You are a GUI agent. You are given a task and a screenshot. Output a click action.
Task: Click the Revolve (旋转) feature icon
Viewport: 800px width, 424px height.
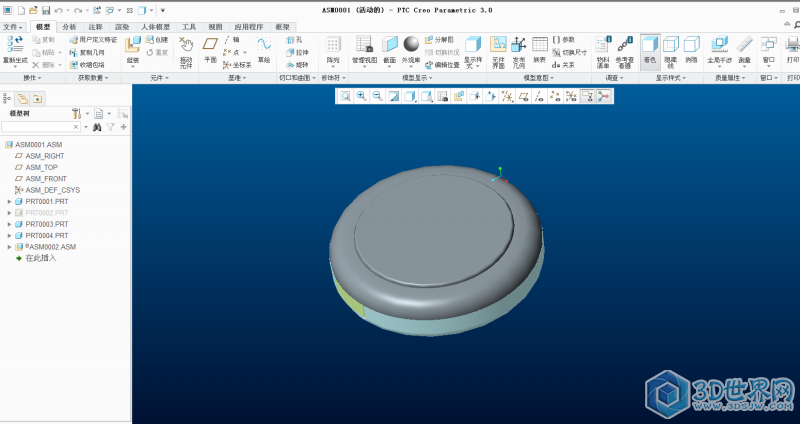click(x=297, y=65)
